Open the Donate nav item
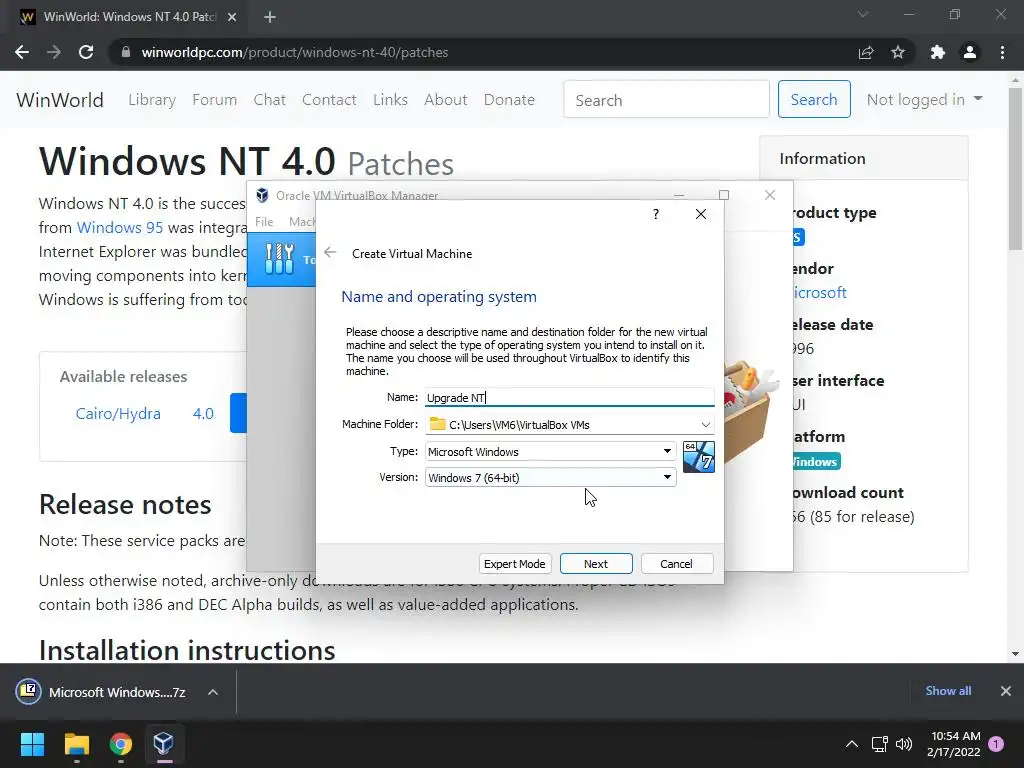The image size is (1024, 768). point(509,99)
